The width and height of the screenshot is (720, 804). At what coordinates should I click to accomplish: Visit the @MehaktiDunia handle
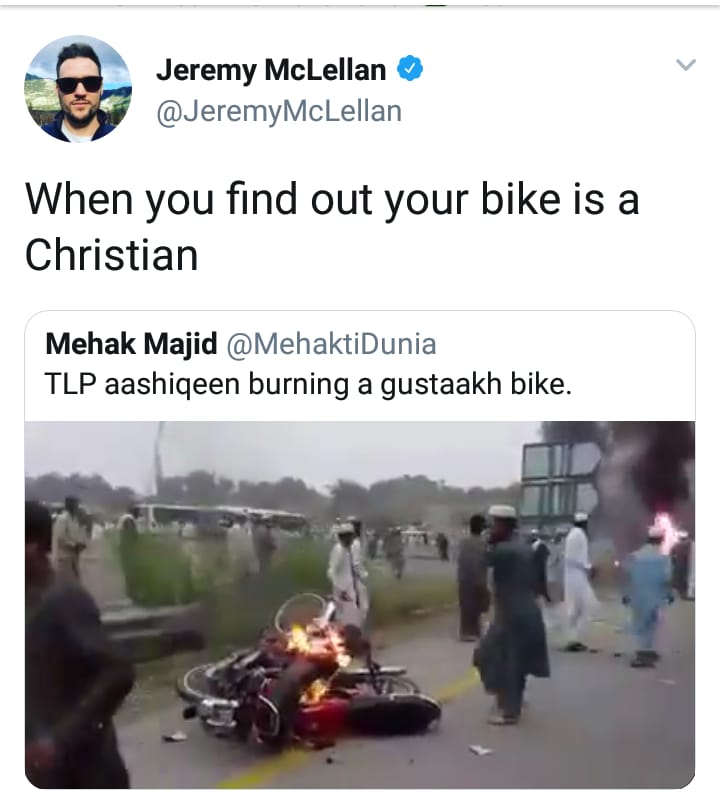331,344
